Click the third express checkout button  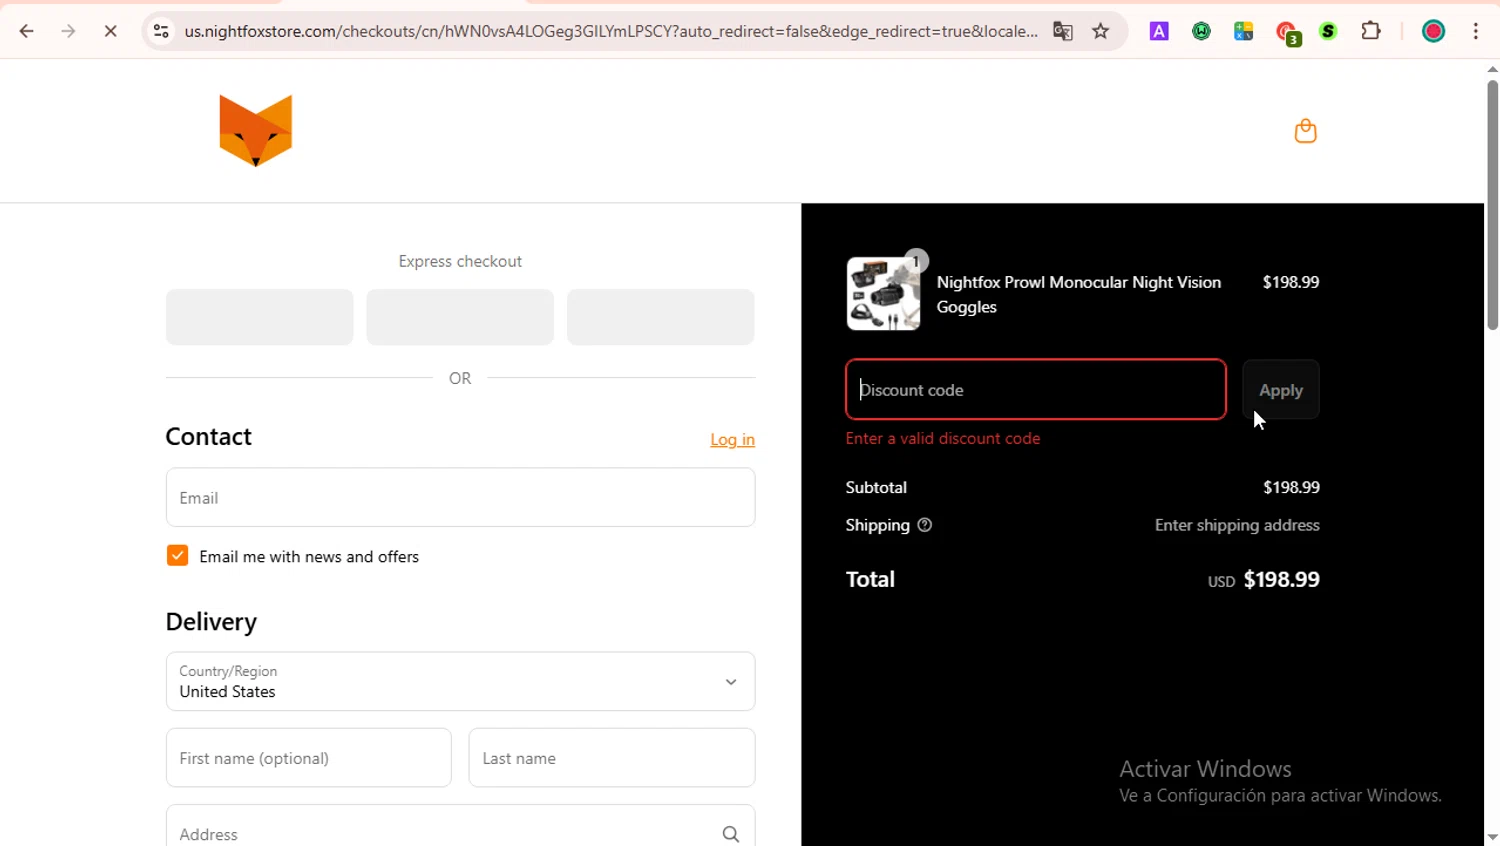[661, 317]
